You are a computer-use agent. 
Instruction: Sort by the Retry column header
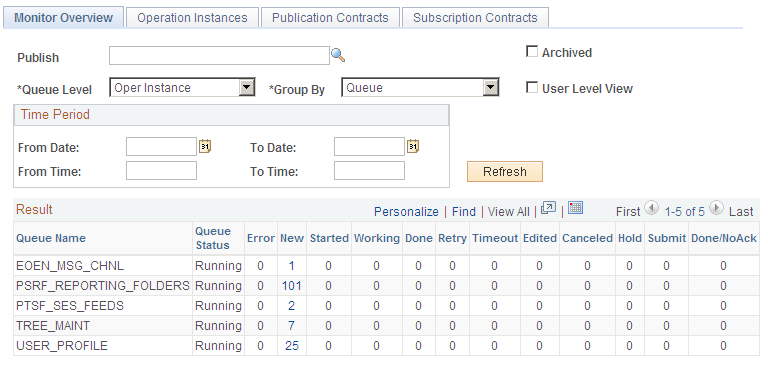click(452, 238)
